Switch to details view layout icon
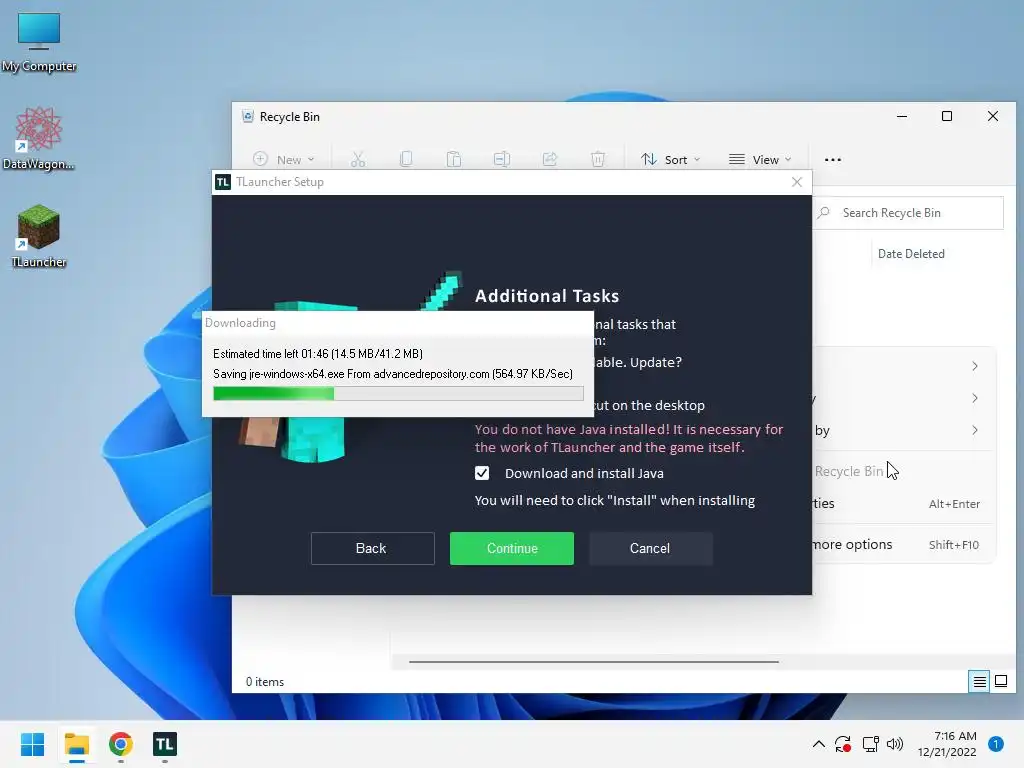The height and width of the screenshot is (768, 1024). (x=980, y=682)
